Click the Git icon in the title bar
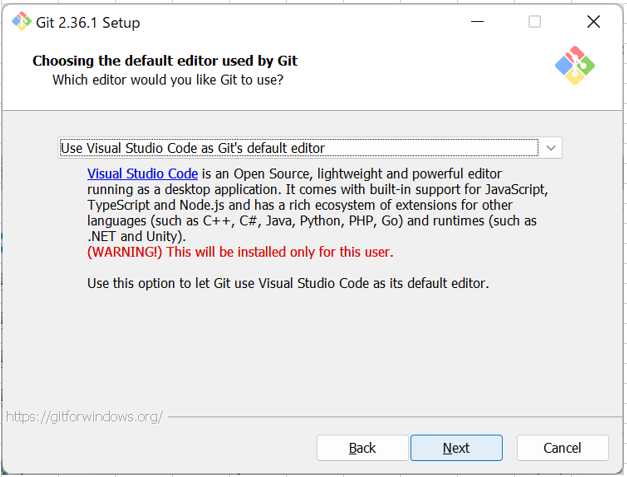627x477 pixels. (21, 22)
